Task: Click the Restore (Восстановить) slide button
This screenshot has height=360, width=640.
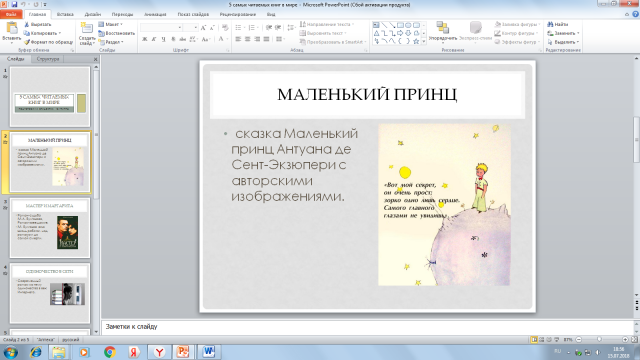Action: 117,33
